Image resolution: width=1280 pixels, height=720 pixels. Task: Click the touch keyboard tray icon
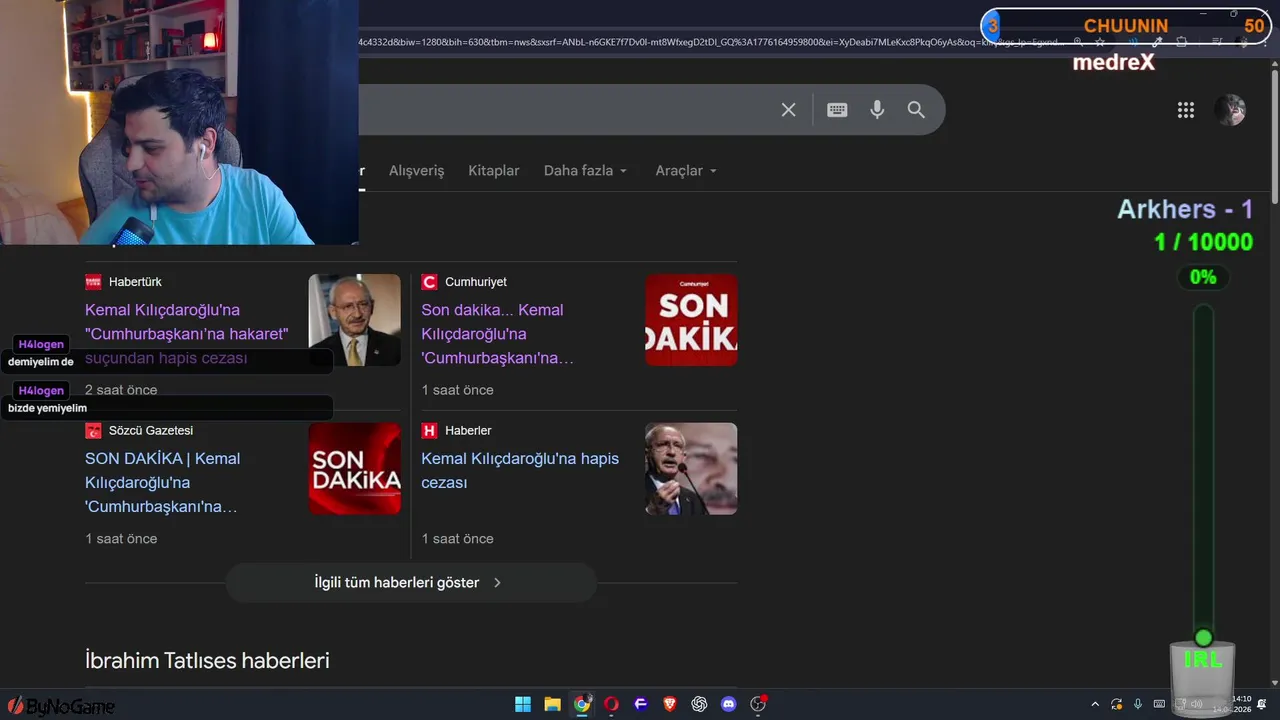pos(1159,704)
